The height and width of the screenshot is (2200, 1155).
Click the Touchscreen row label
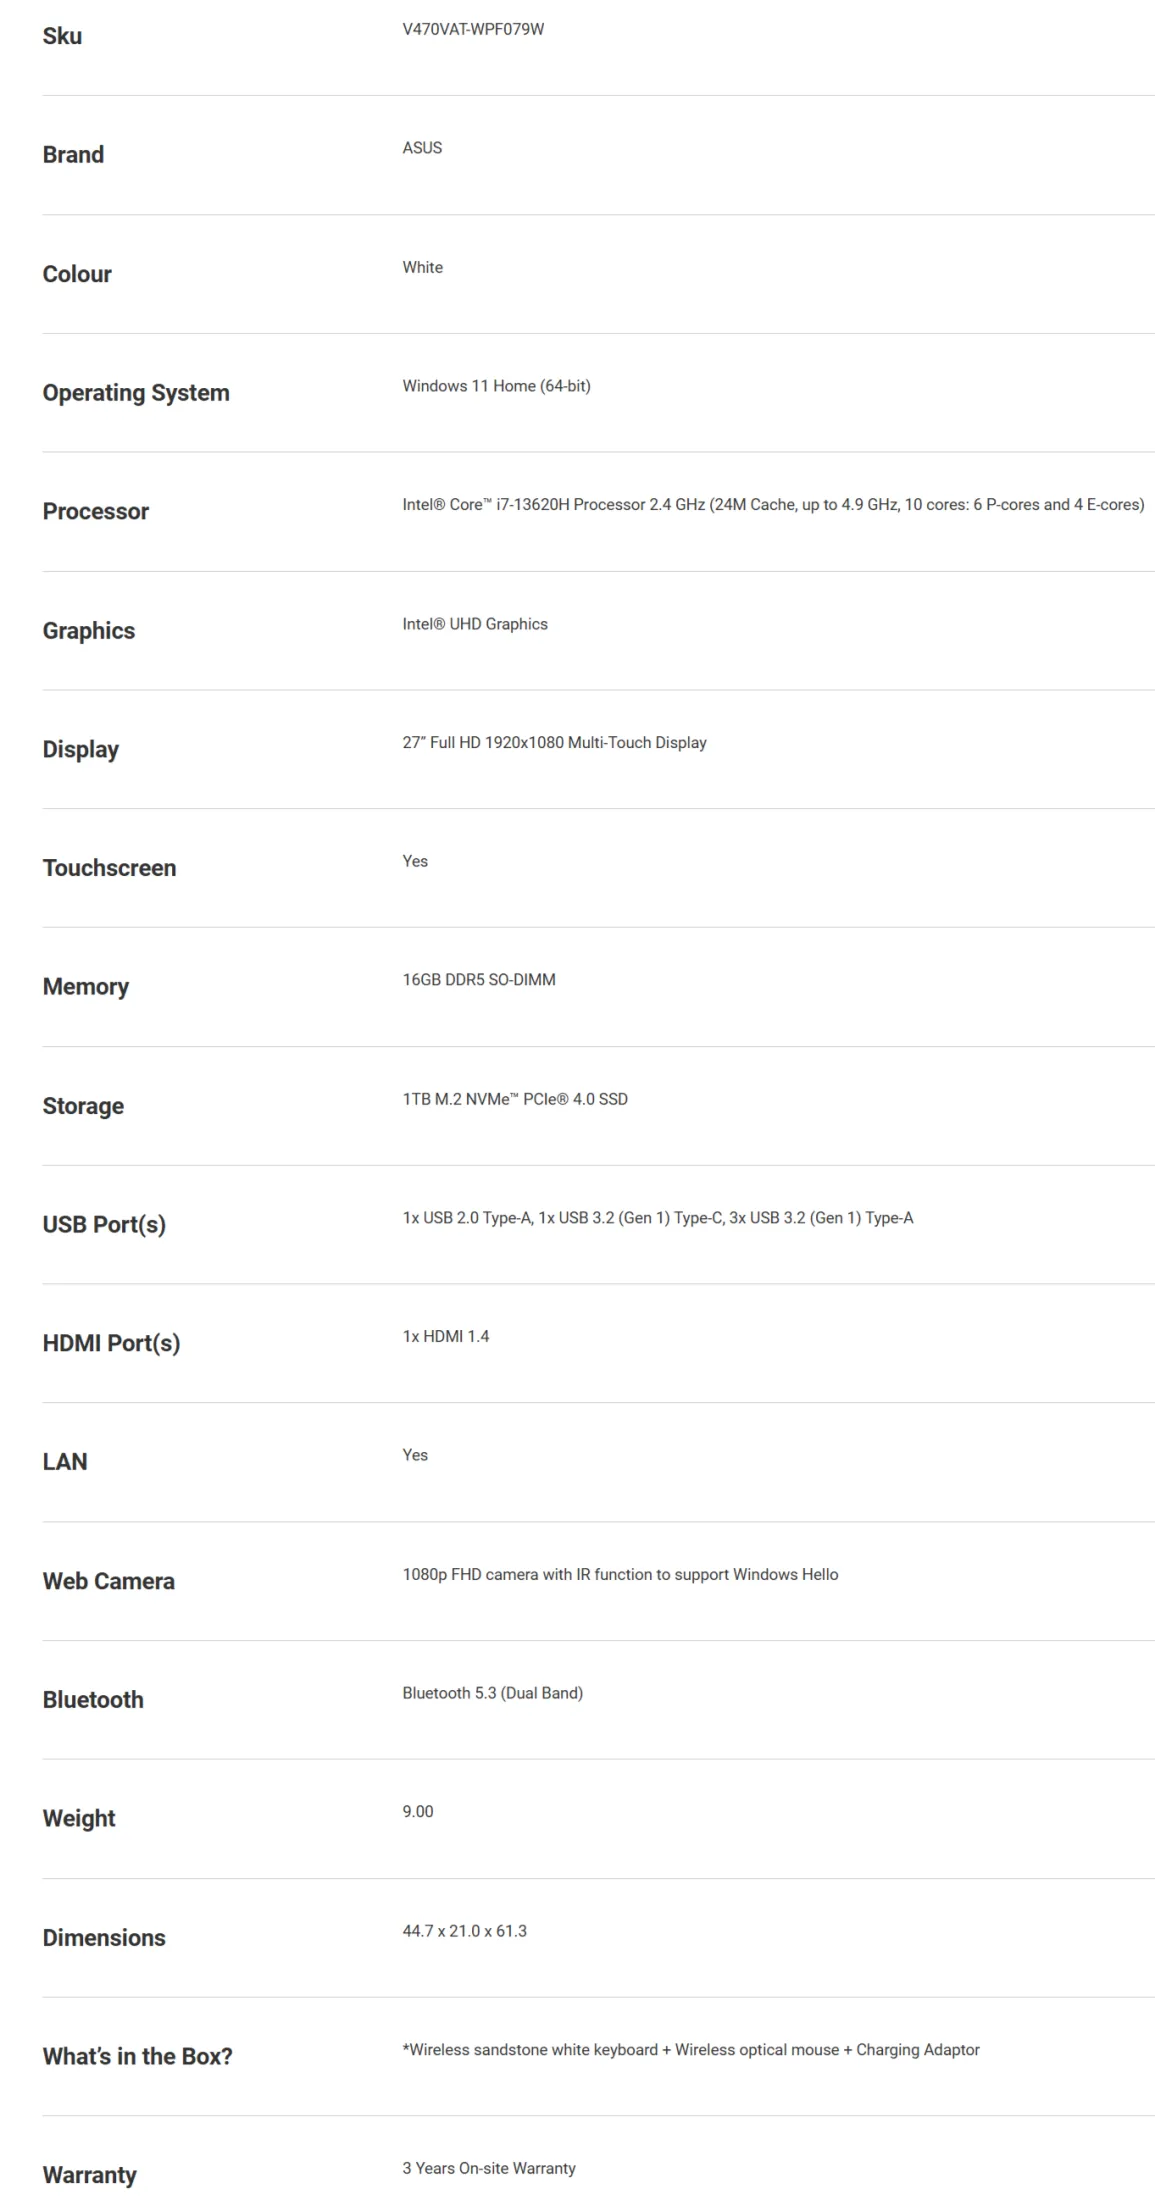(x=109, y=868)
